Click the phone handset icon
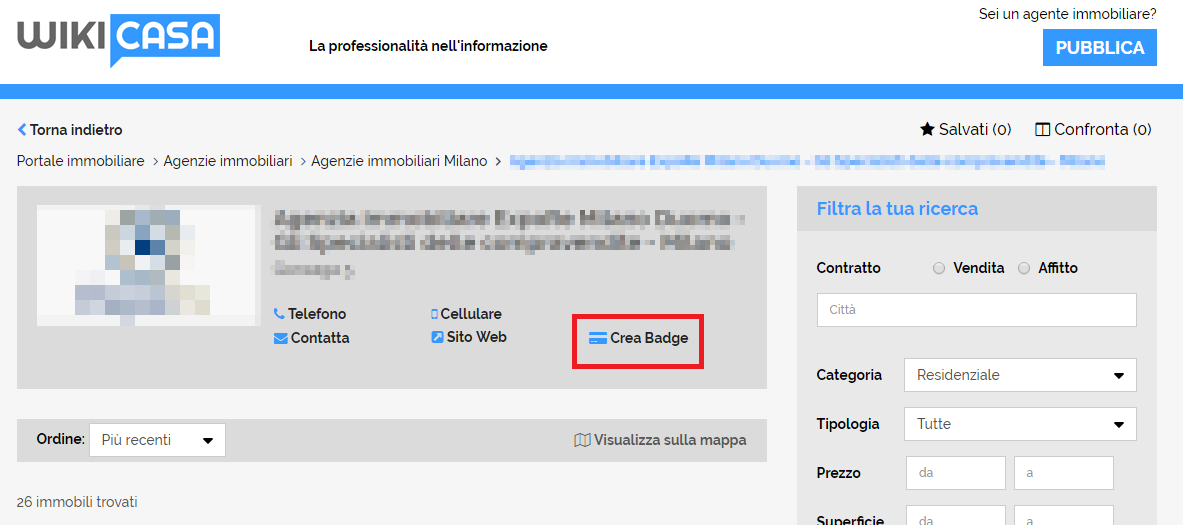The image size is (1183, 525). (279, 314)
